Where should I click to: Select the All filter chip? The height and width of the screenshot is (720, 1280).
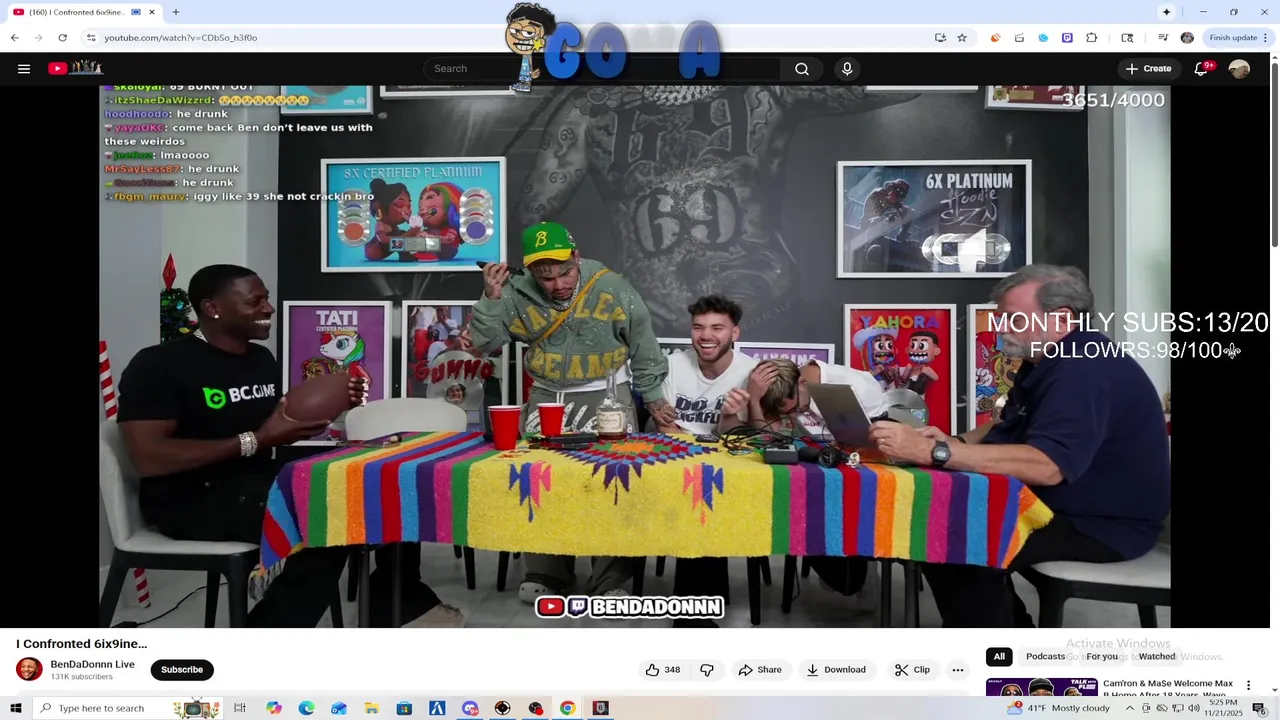[999, 656]
